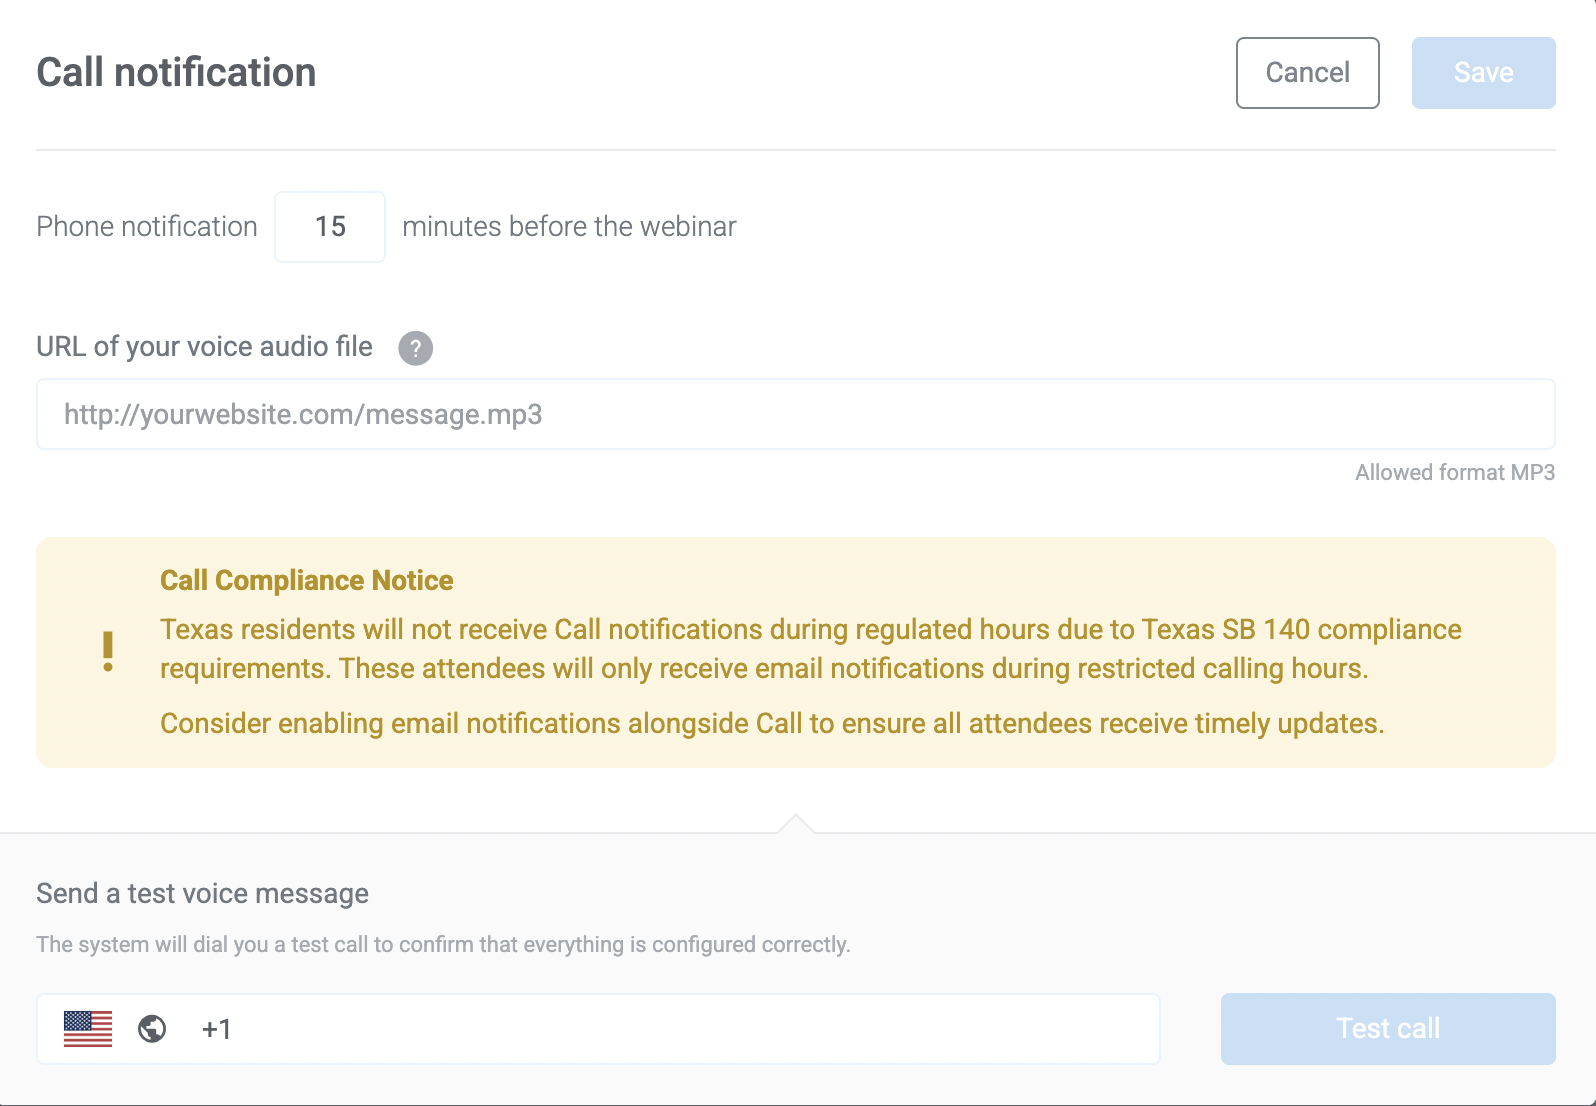Click the globe icon near the phone field
The width and height of the screenshot is (1596, 1106).
point(152,1028)
